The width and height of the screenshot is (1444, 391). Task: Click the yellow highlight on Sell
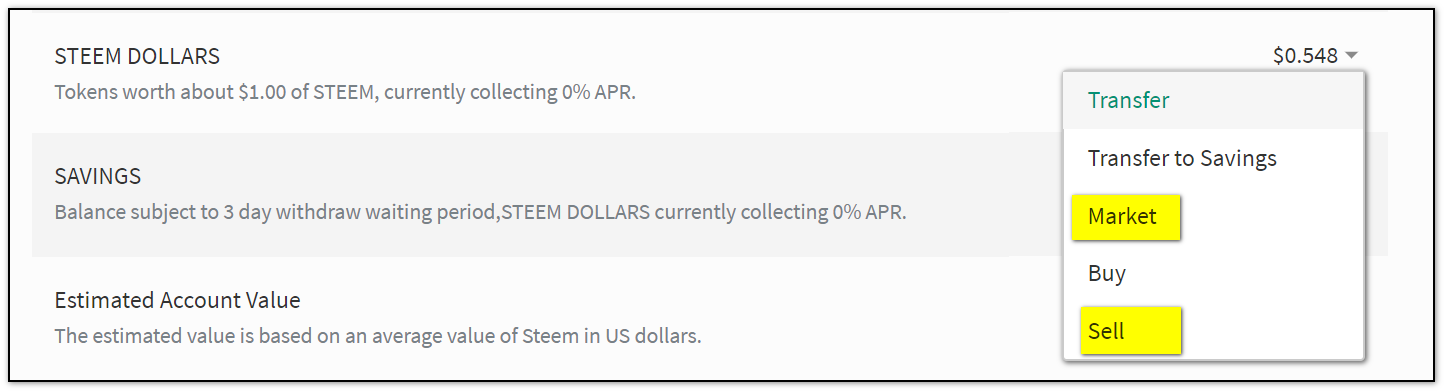click(1130, 331)
